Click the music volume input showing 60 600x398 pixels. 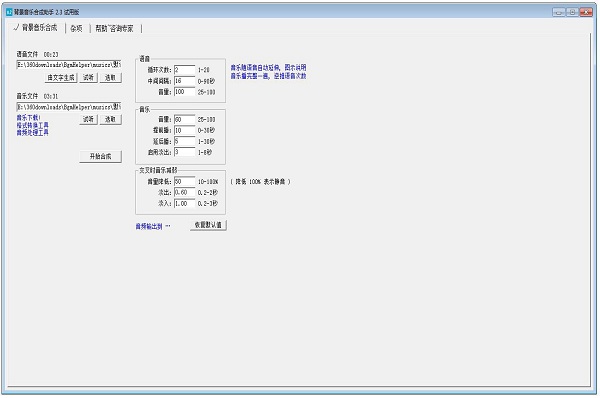click(184, 119)
